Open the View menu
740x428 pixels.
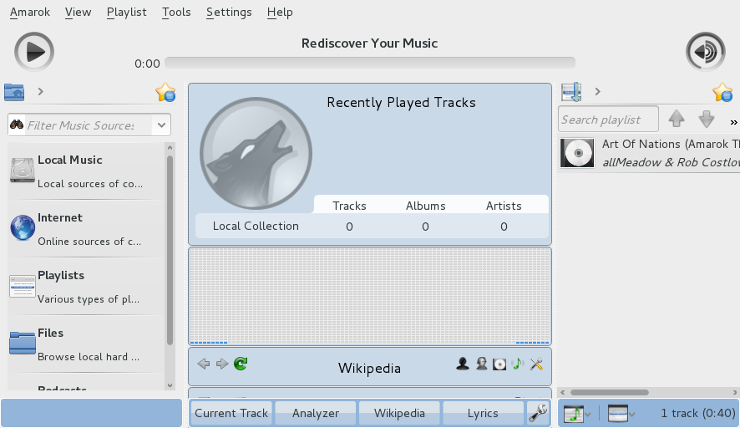78,12
